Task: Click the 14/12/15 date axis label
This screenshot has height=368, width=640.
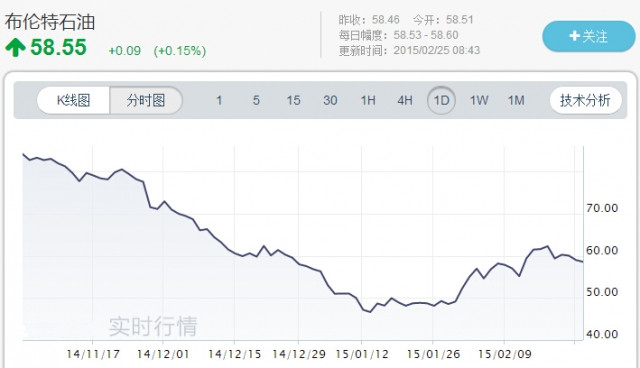Action: tap(234, 354)
